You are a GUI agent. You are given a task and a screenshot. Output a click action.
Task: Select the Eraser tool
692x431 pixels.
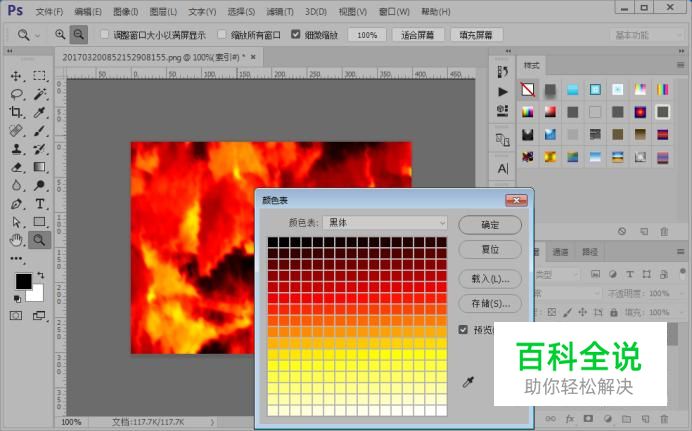[16, 167]
